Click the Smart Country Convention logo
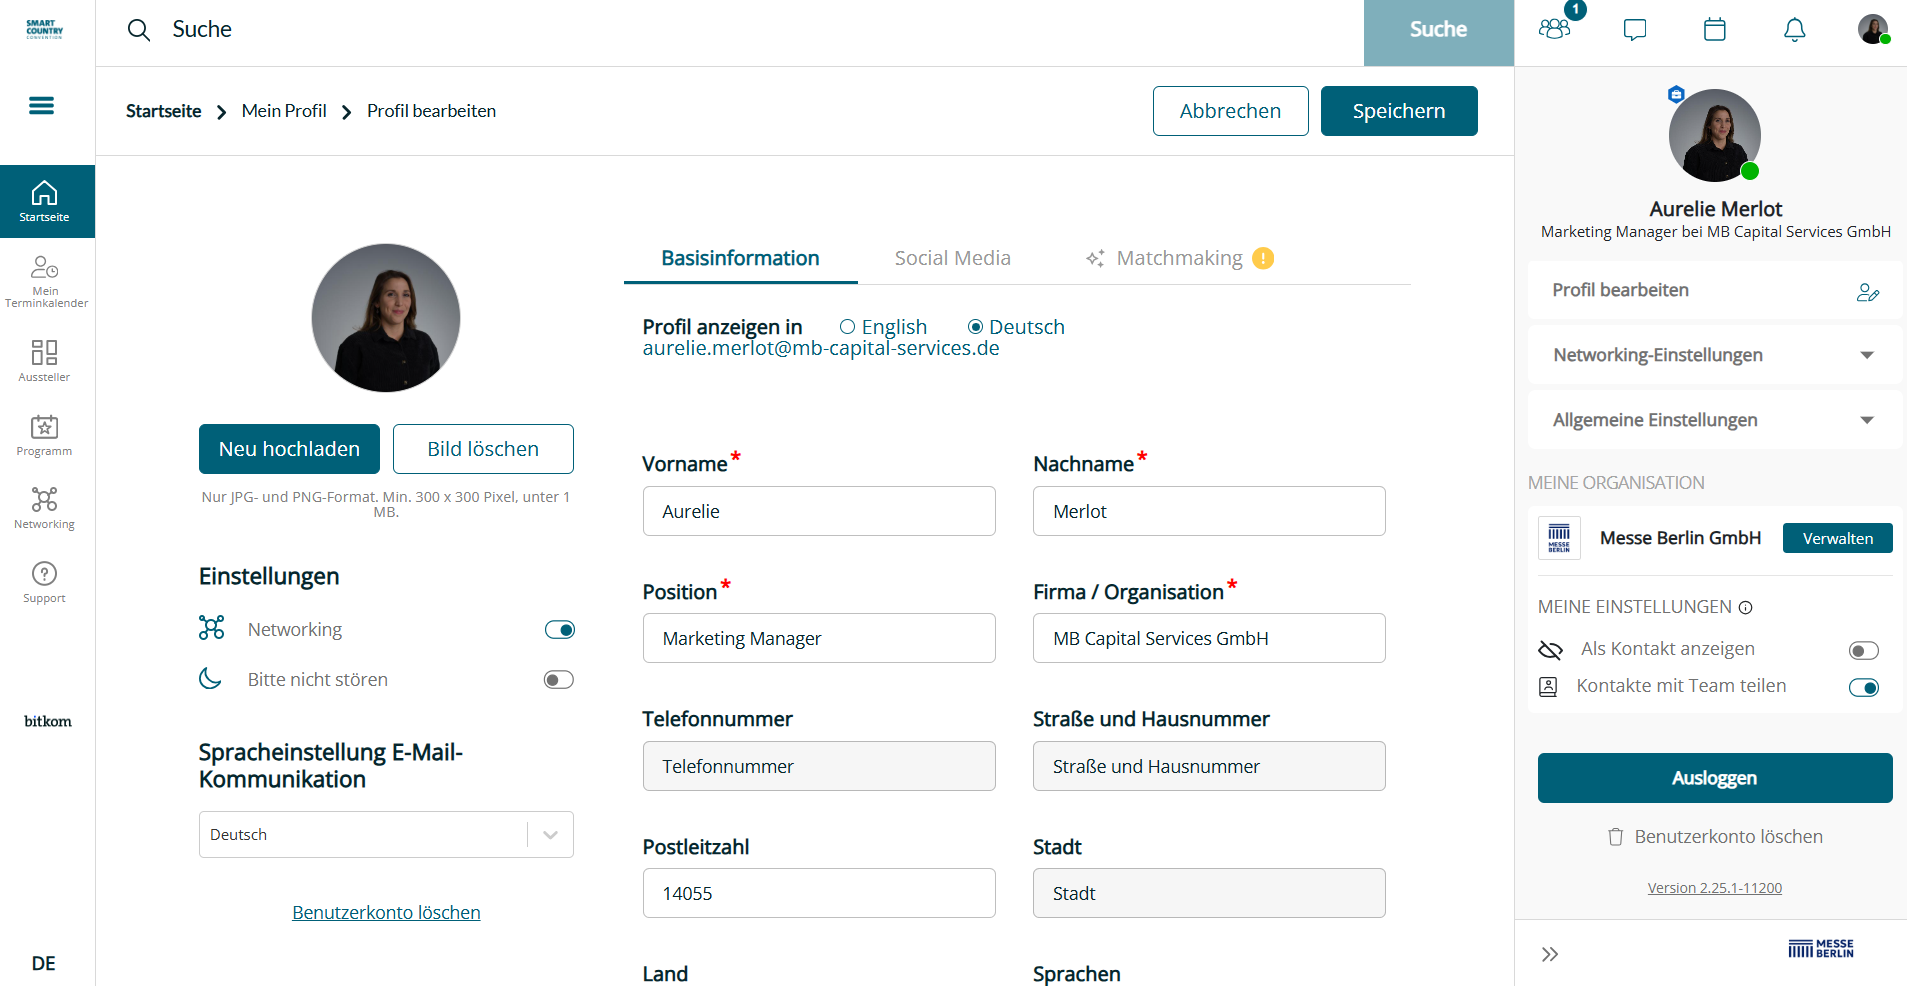Image resolution: width=1907 pixels, height=986 pixels. tap(45, 29)
